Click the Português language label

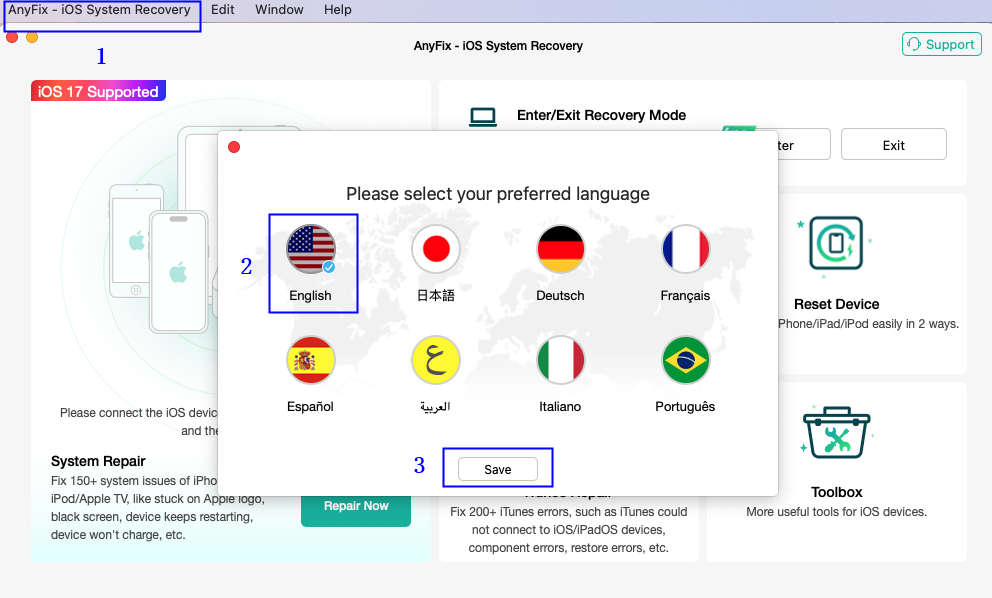(x=685, y=406)
